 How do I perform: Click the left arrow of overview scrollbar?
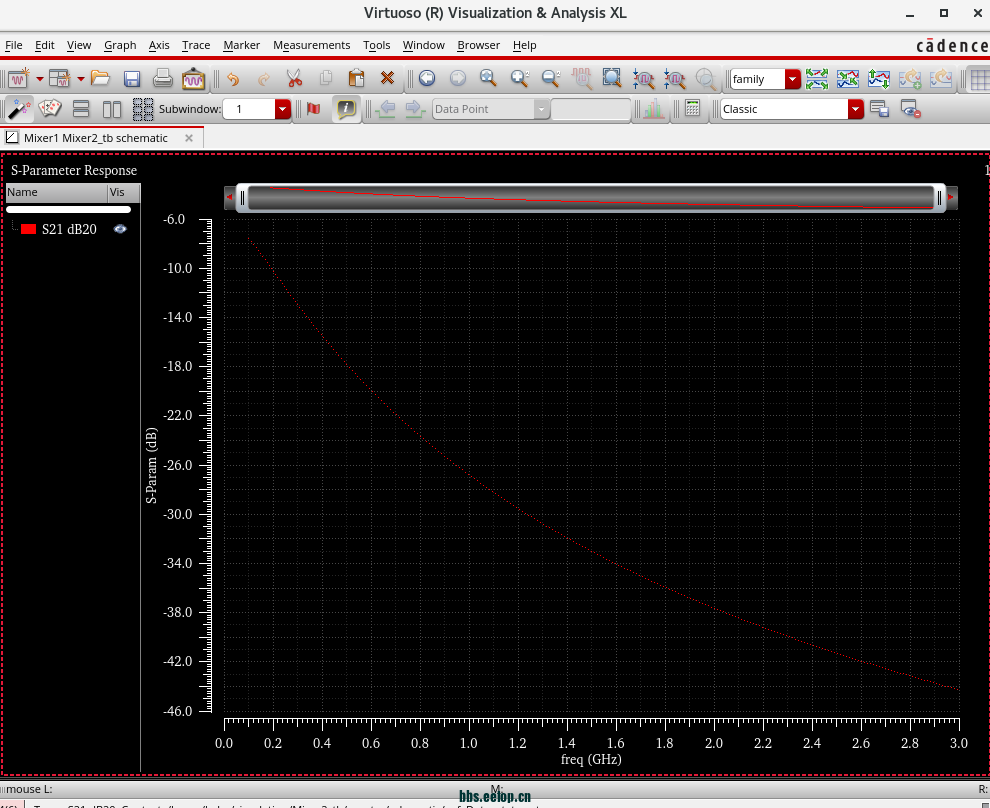tap(229, 198)
